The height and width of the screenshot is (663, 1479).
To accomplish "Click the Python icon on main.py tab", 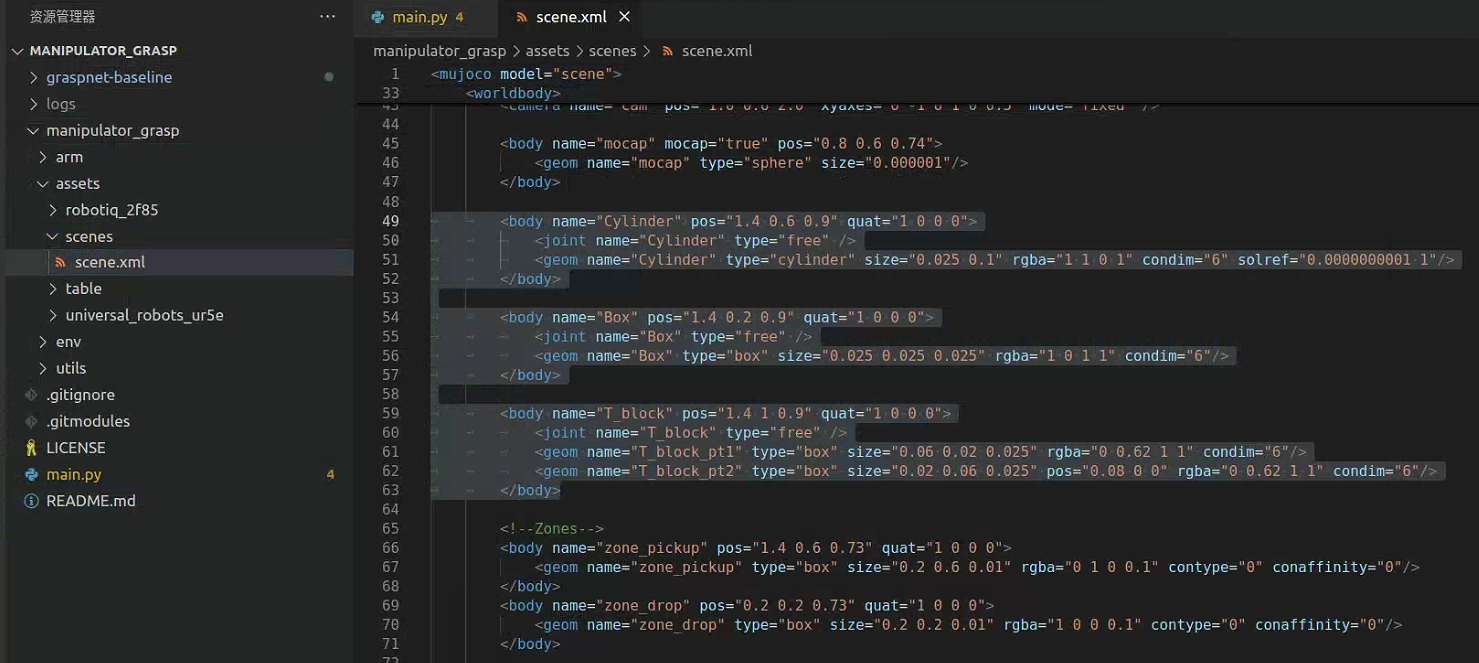I will 377,17.
